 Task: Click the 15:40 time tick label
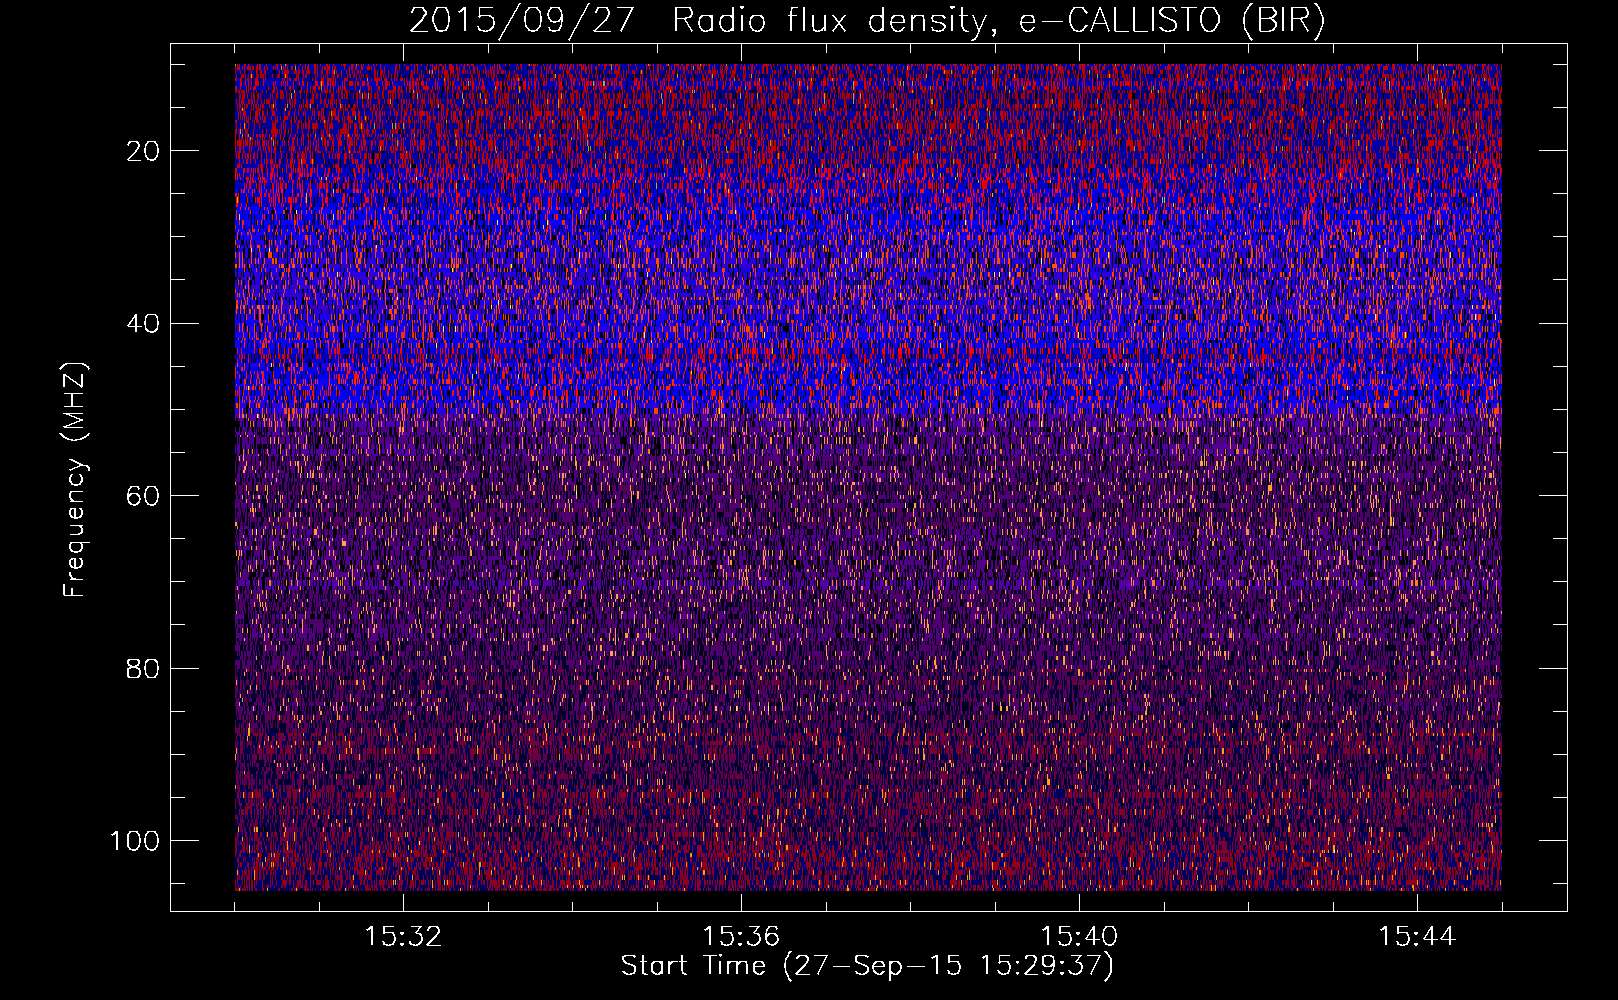pos(1079,937)
